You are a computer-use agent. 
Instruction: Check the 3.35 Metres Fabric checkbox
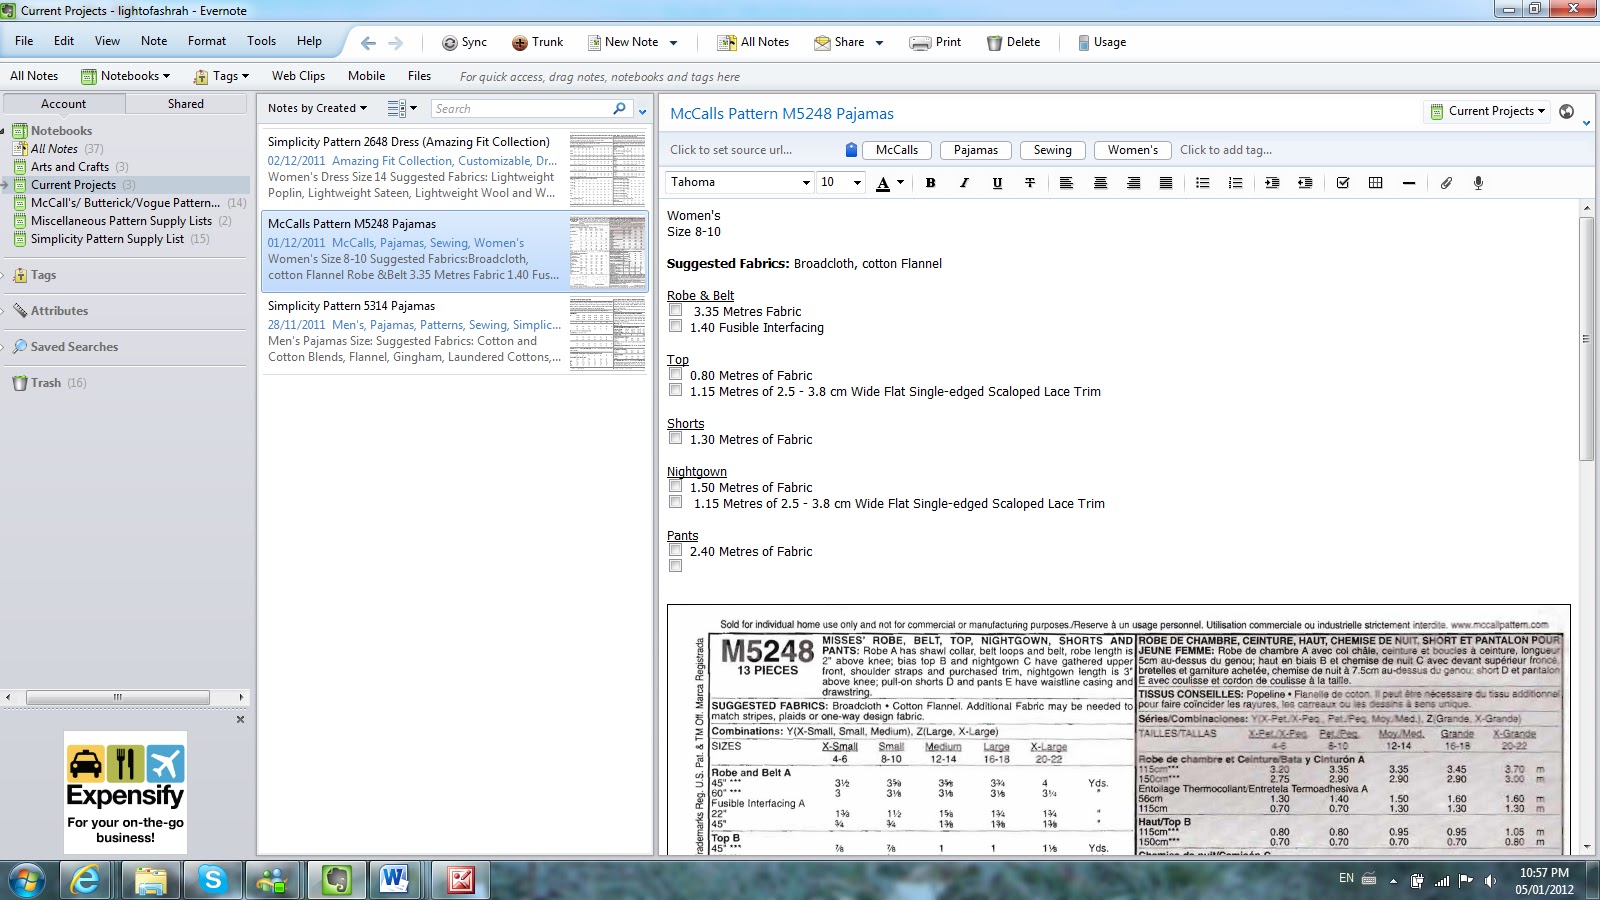(676, 310)
